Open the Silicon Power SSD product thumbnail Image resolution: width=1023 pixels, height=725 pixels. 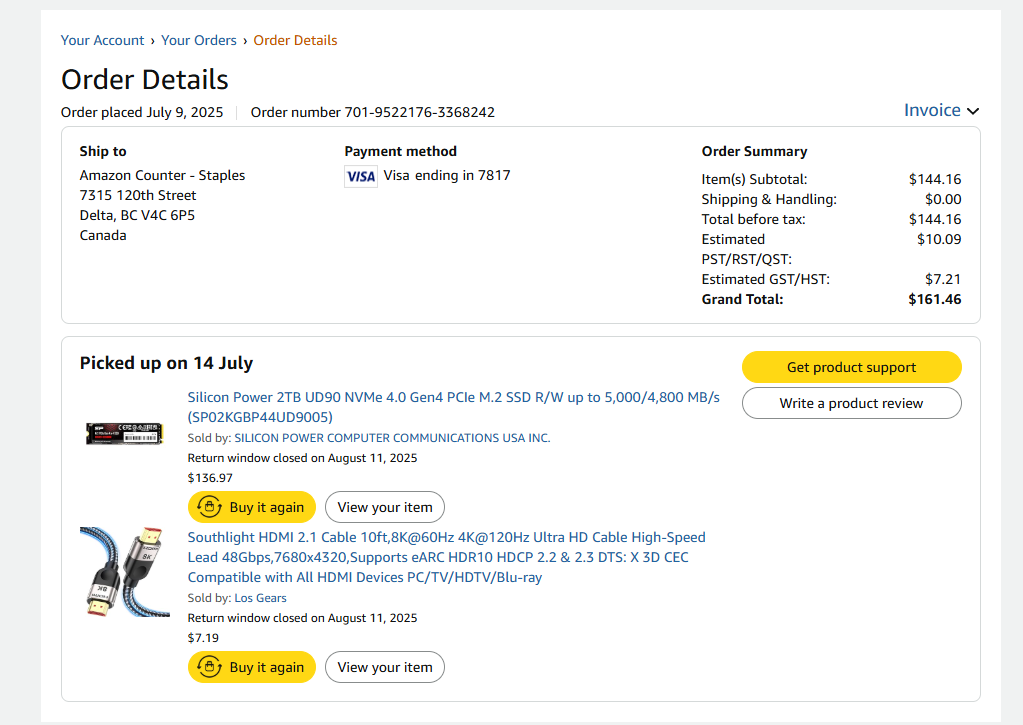pyautogui.click(x=124, y=433)
